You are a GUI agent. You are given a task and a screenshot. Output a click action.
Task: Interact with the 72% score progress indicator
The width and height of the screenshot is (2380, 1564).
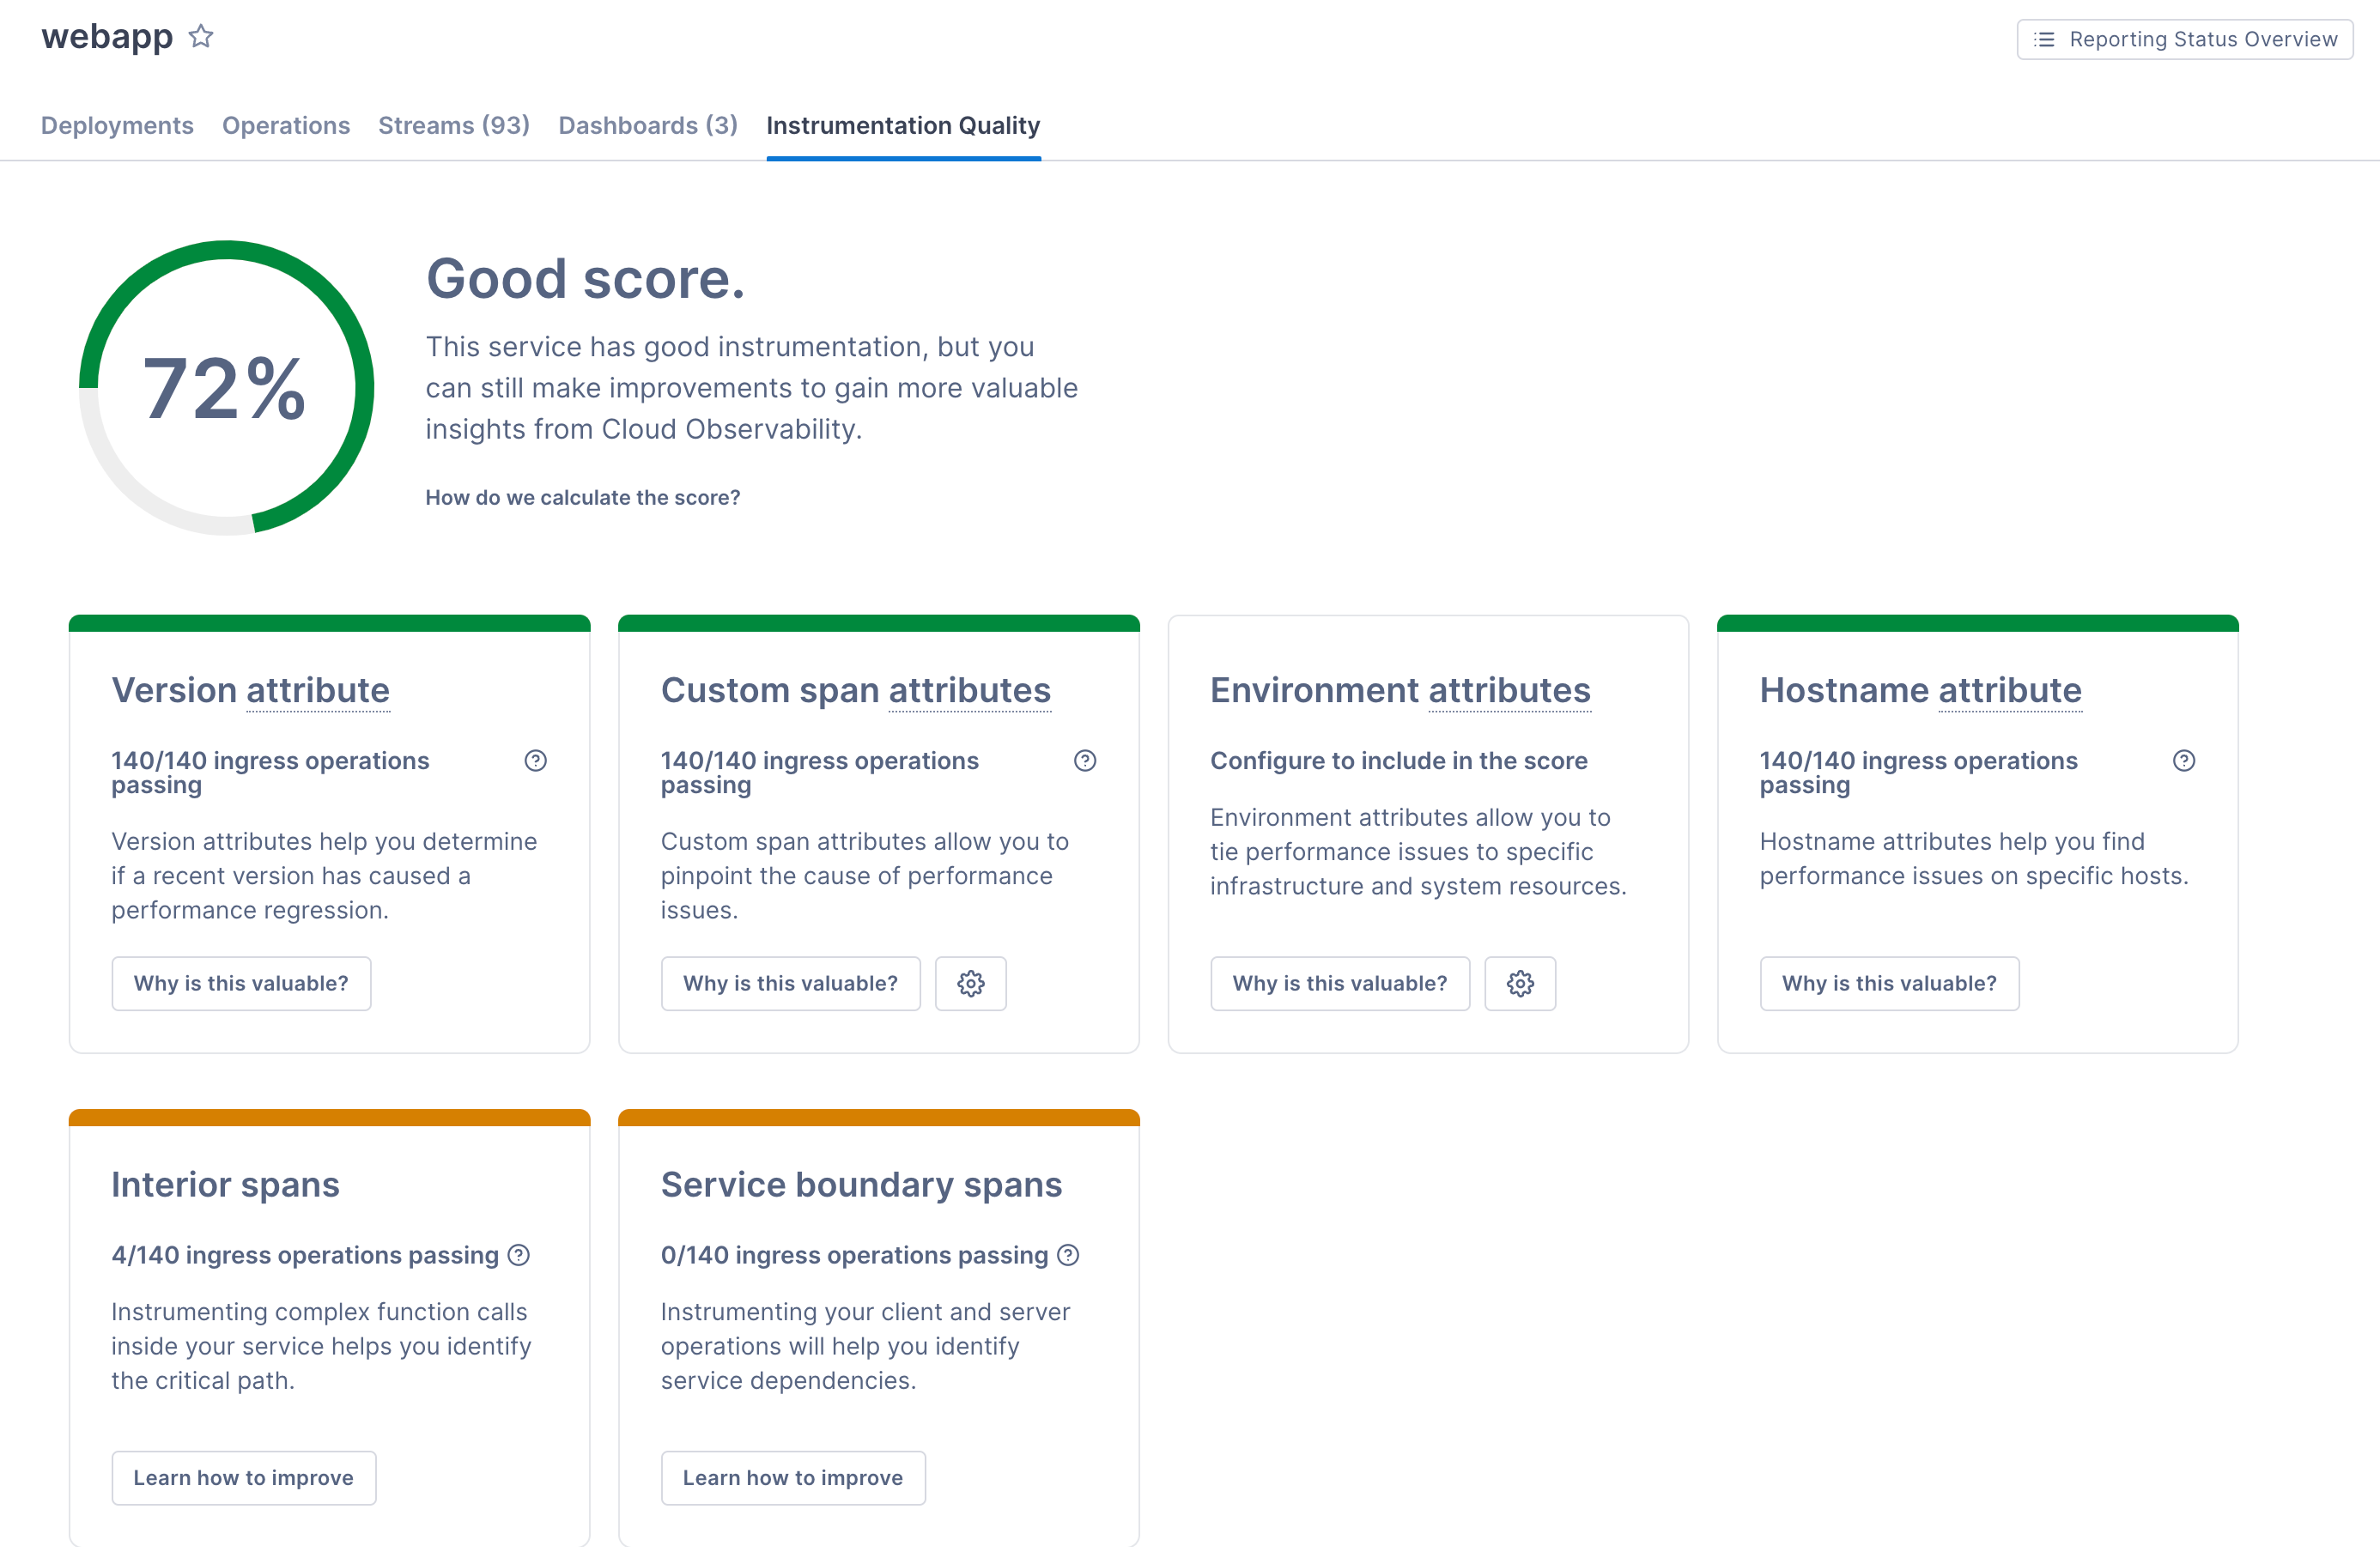pyautogui.click(x=223, y=385)
